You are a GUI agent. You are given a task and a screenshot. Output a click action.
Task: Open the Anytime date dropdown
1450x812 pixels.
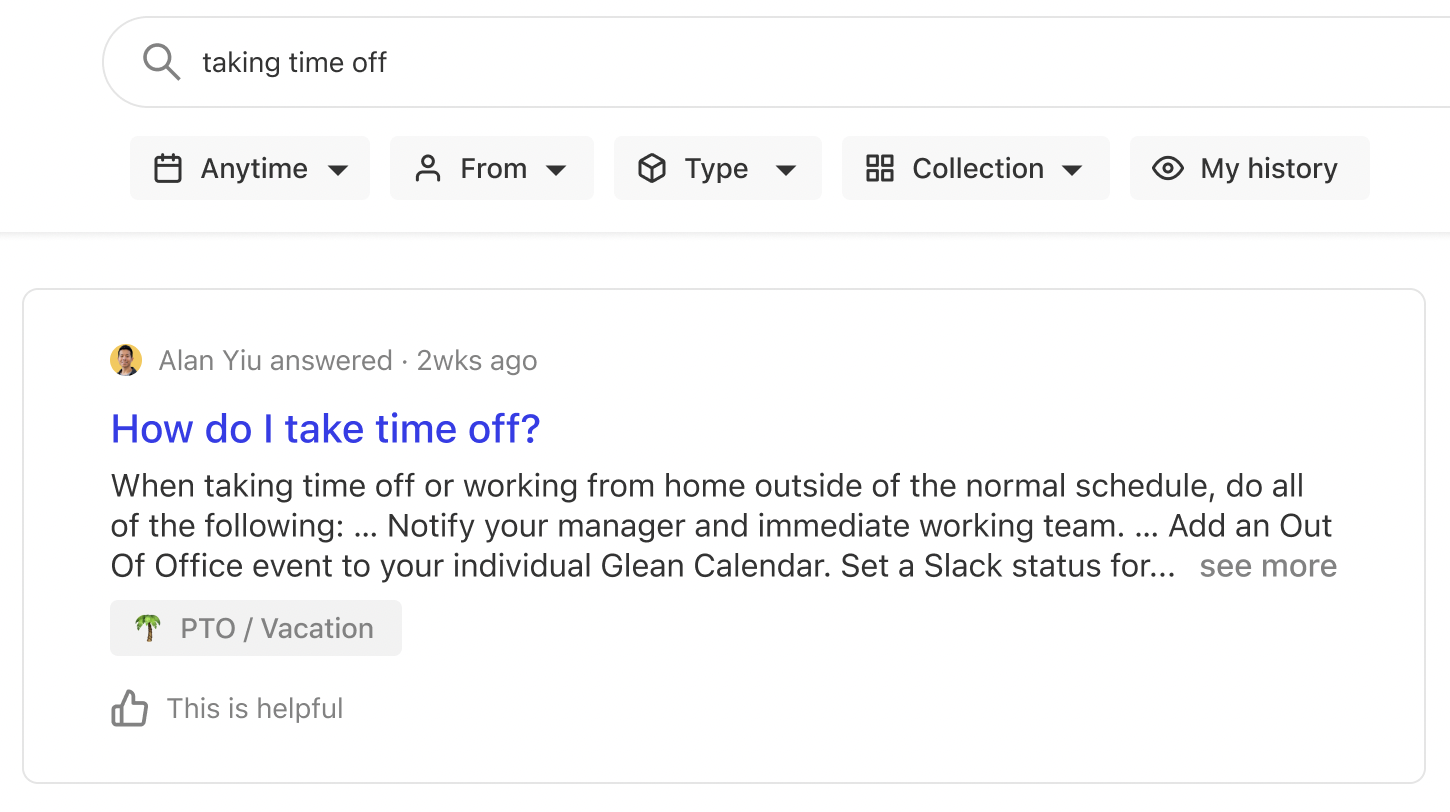coord(249,168)
